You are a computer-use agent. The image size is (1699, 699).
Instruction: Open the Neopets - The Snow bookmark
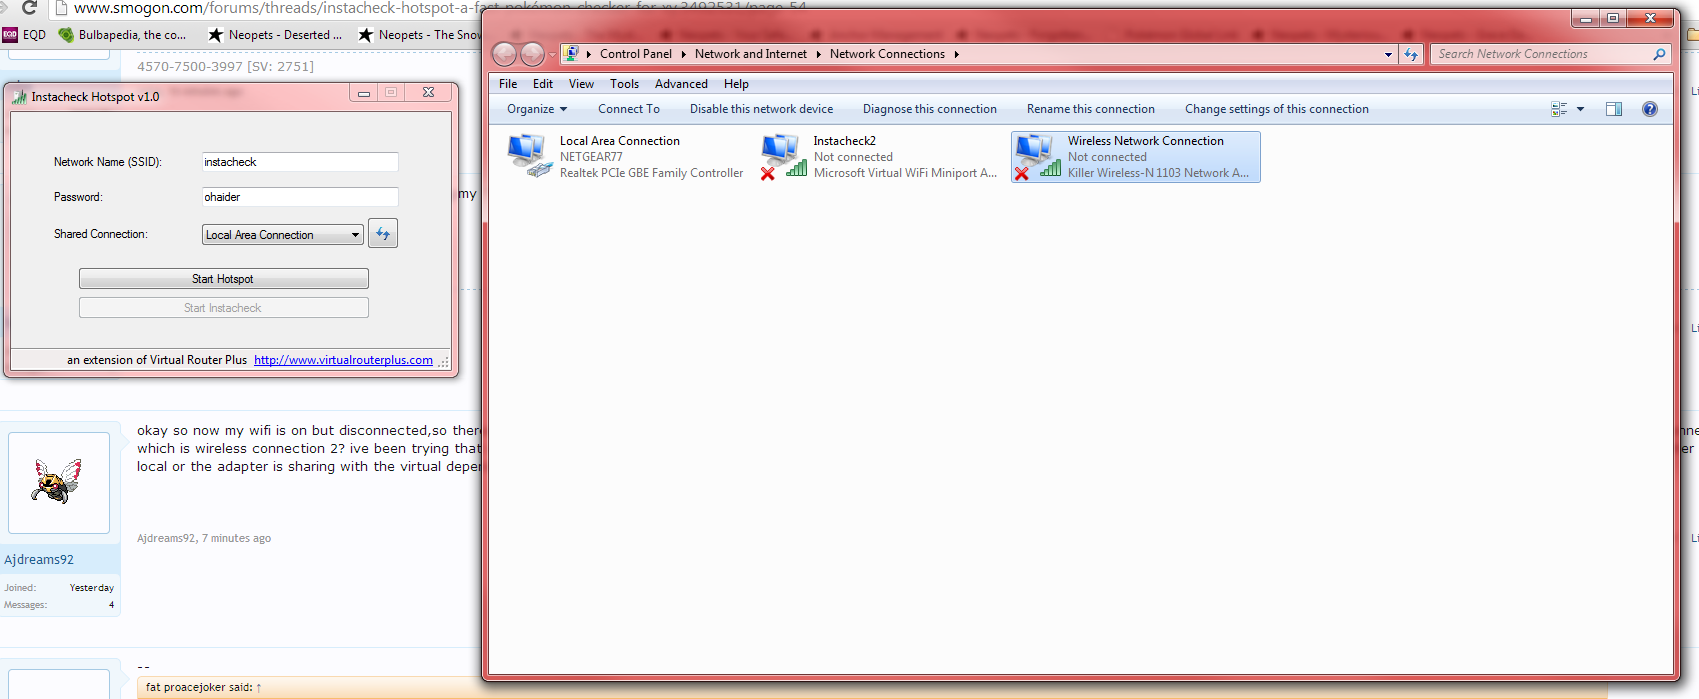419,35
